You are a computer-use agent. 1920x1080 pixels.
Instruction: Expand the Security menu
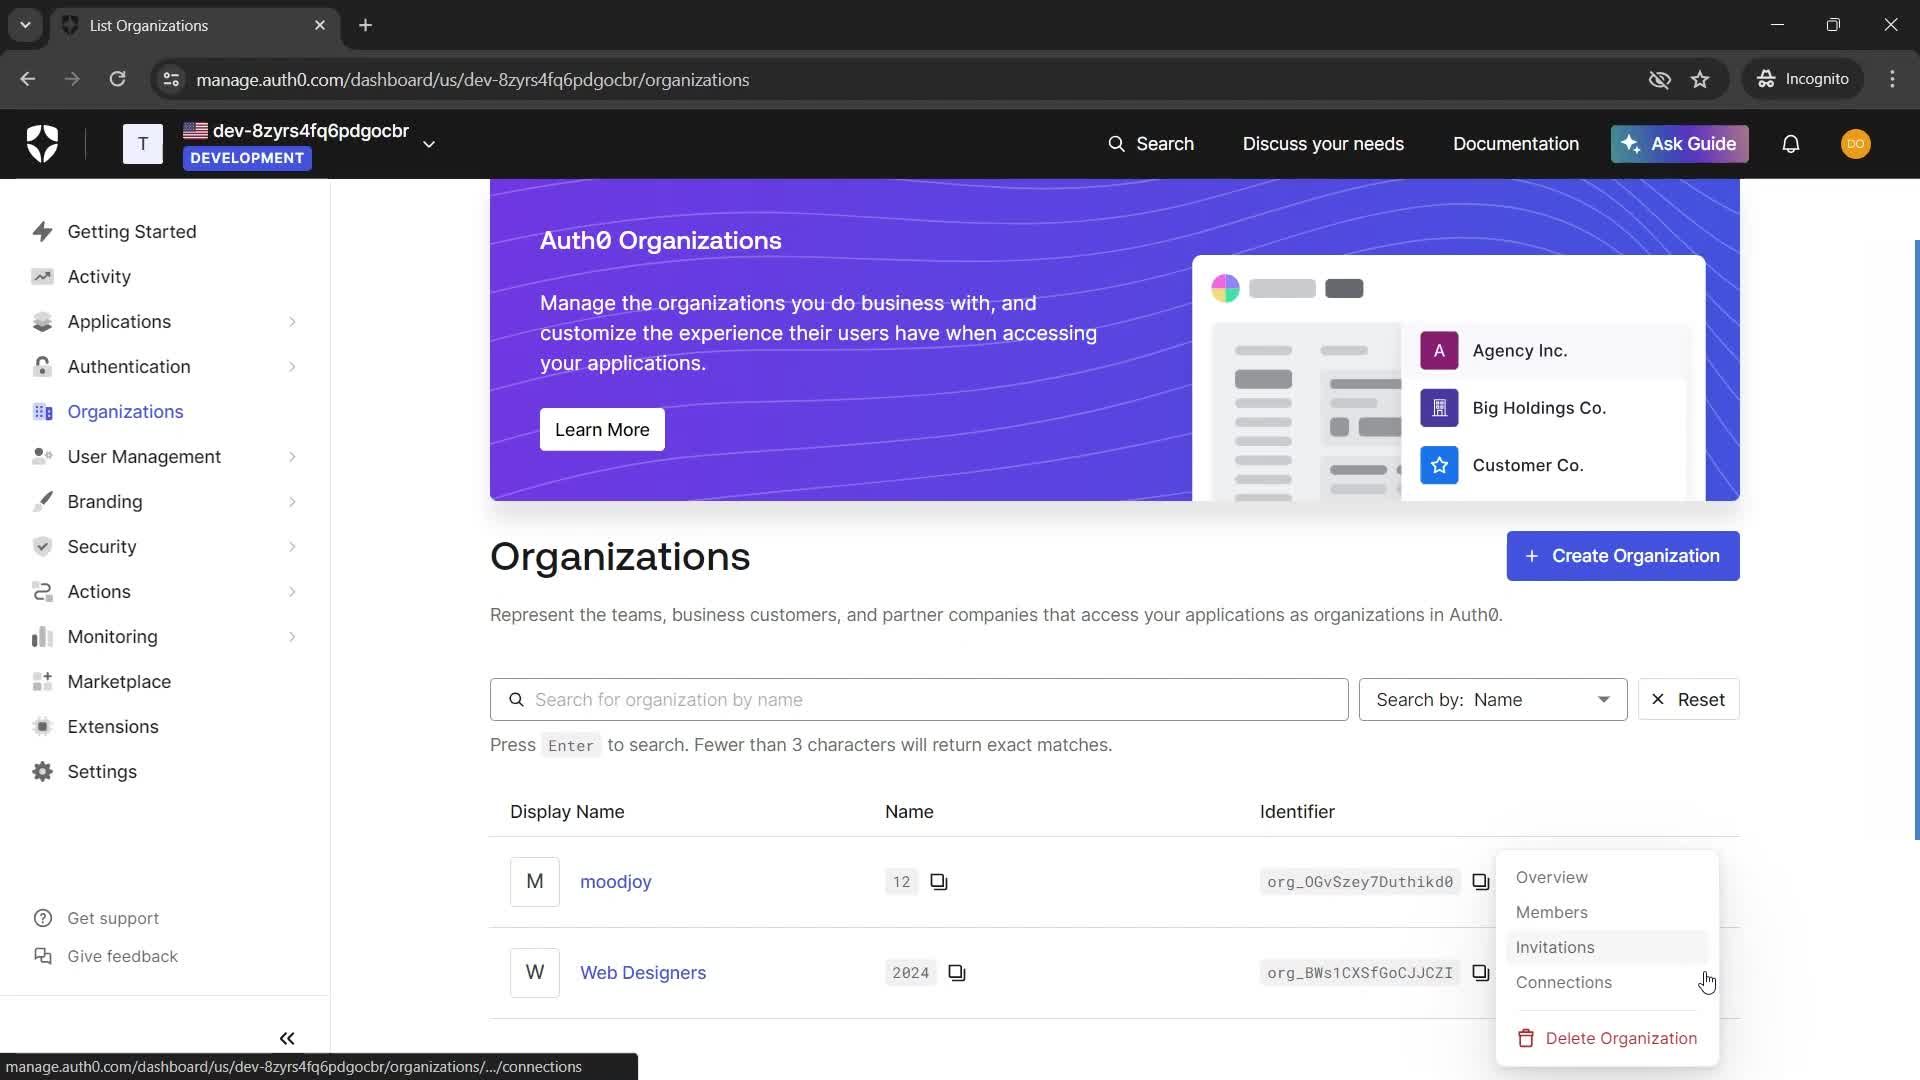(292, 547)
